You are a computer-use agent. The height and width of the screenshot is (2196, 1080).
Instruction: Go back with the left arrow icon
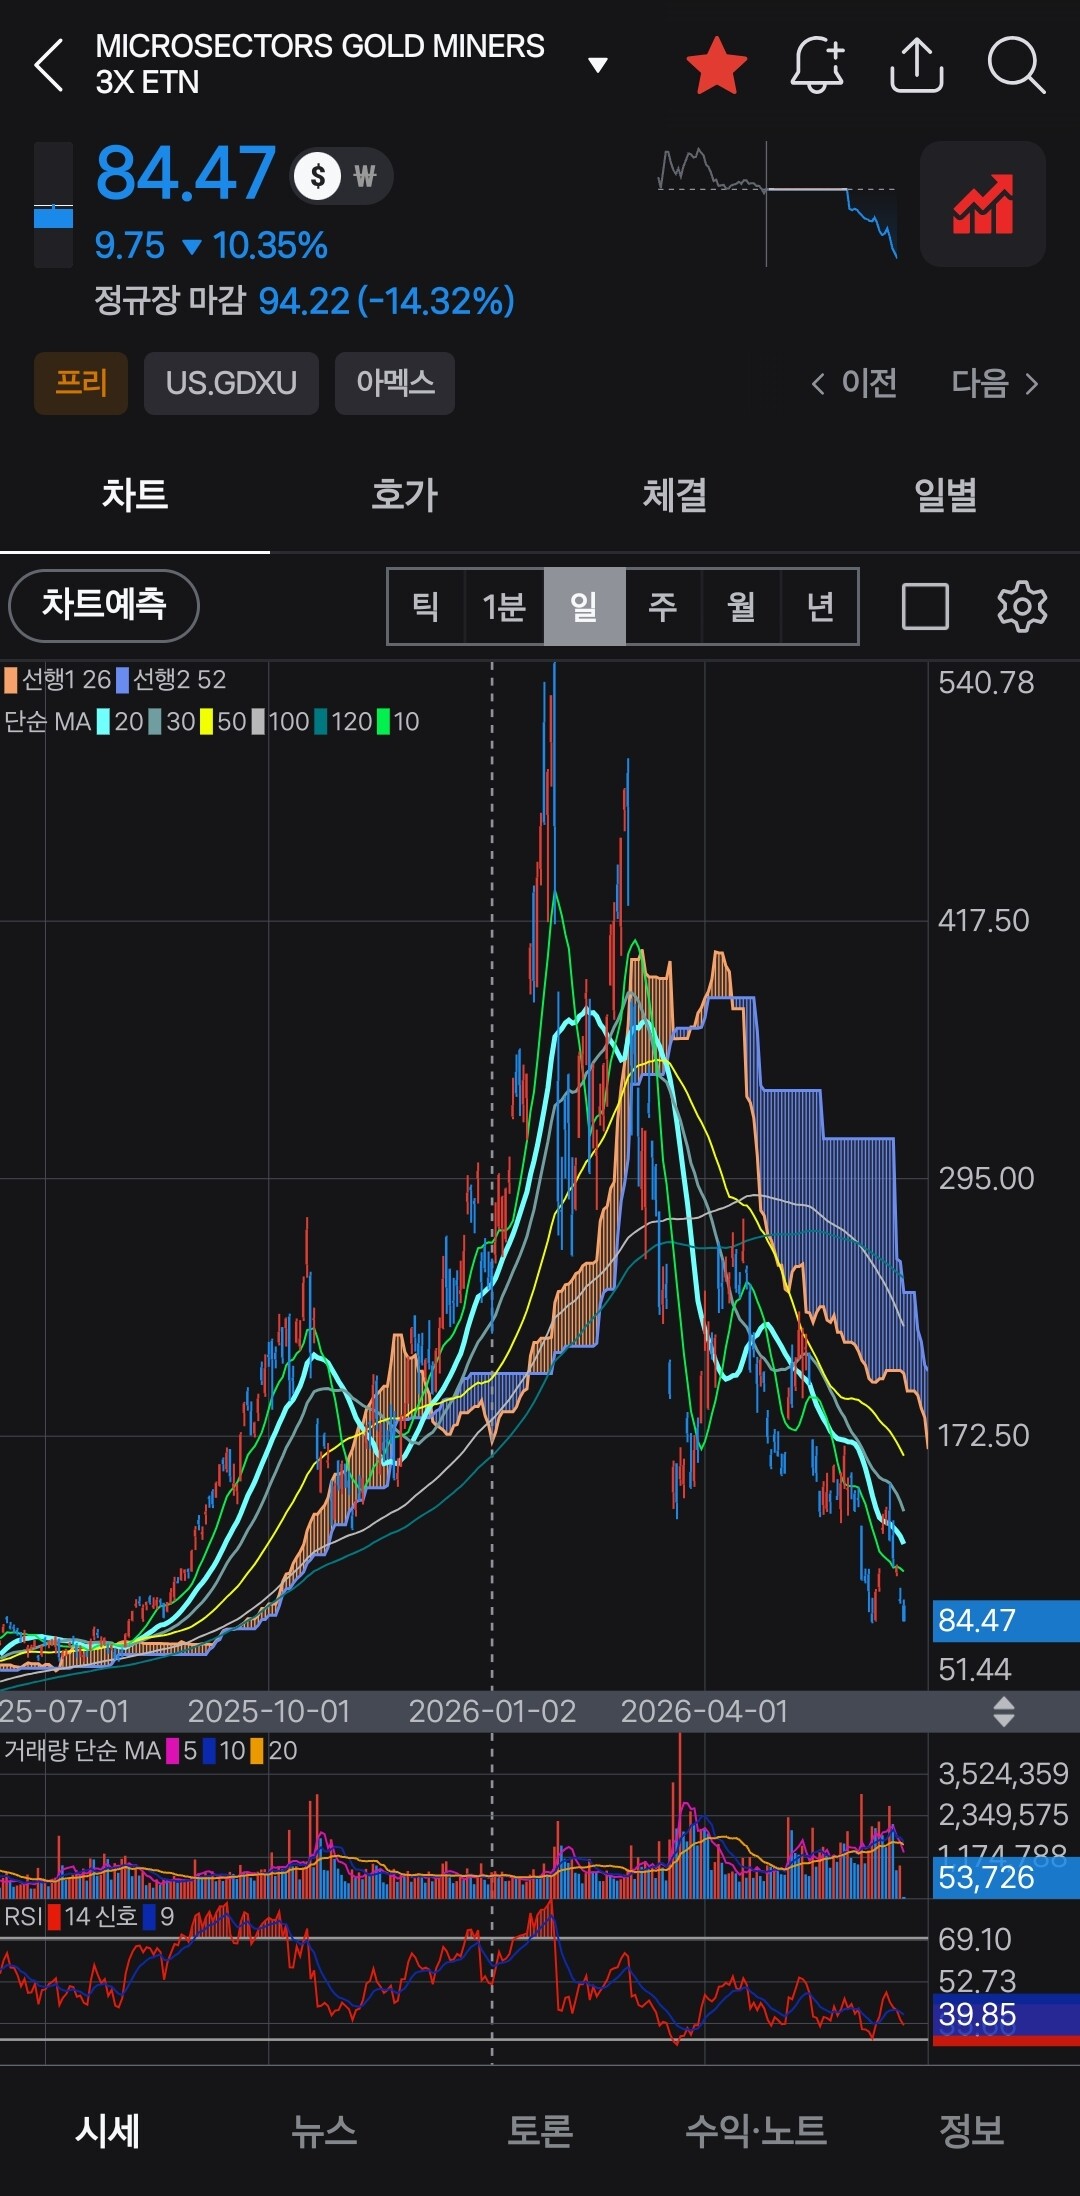(x=50, y=65)
